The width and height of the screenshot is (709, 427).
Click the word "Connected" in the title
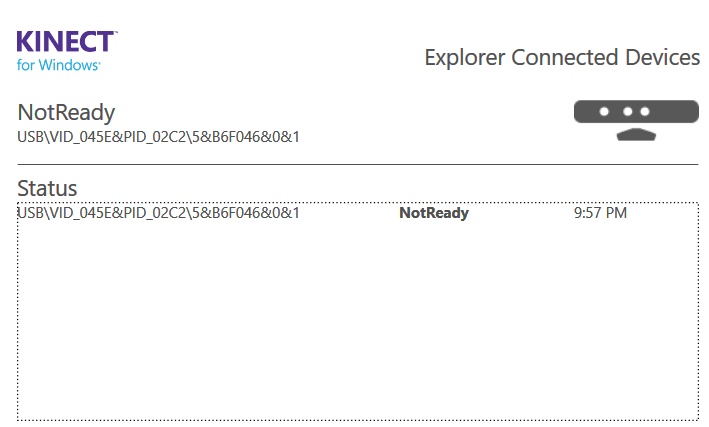pos(565,57)
